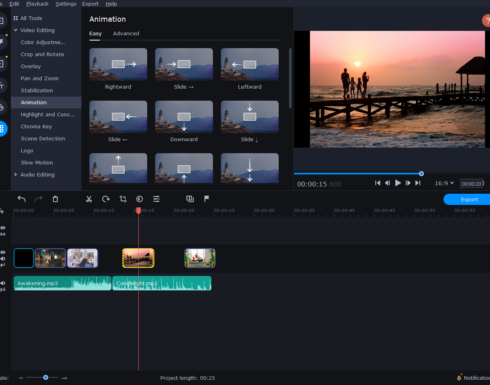Click the animation panel scrollbar
The width and height of the screenshot is (490, 385).
(290, 78)
